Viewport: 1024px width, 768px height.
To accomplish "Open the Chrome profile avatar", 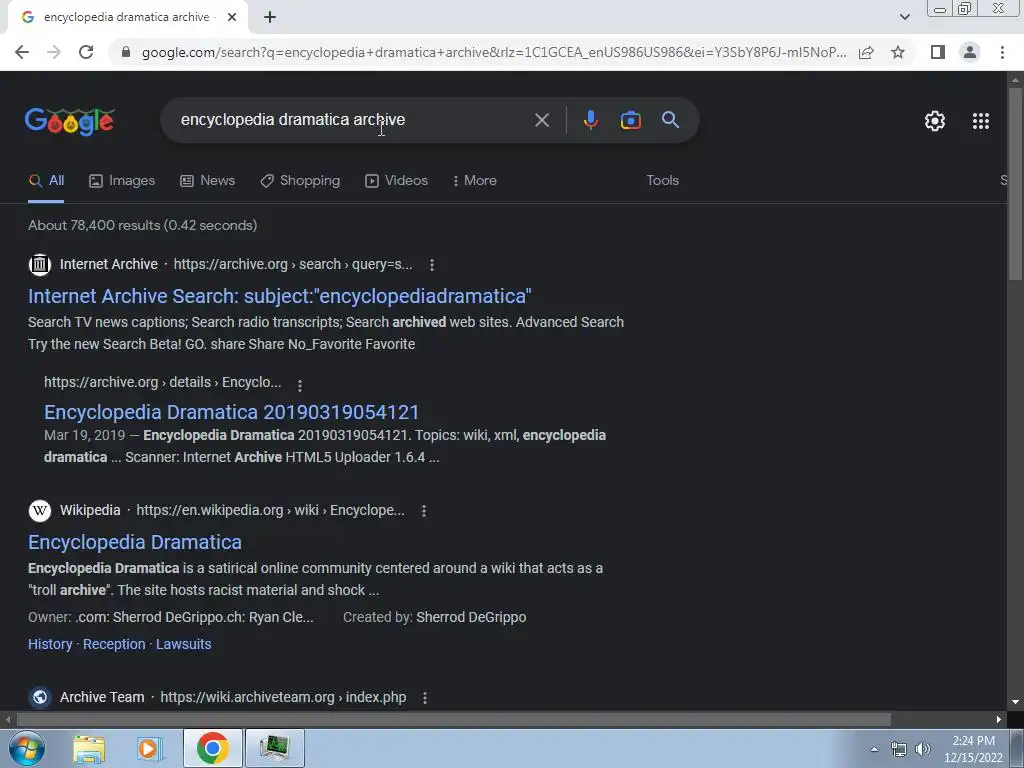I will click(970, 52).
